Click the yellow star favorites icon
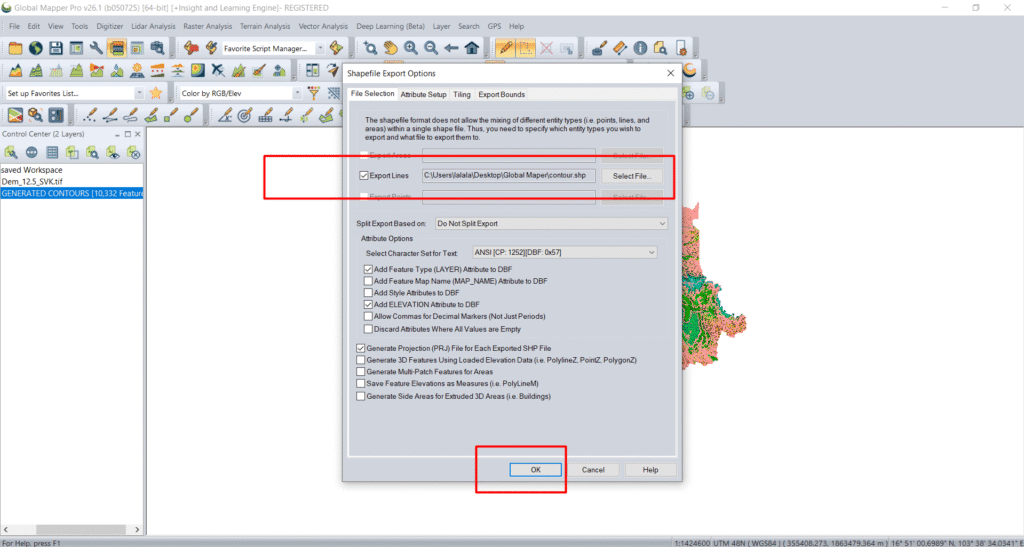 (x=155, y=93)
